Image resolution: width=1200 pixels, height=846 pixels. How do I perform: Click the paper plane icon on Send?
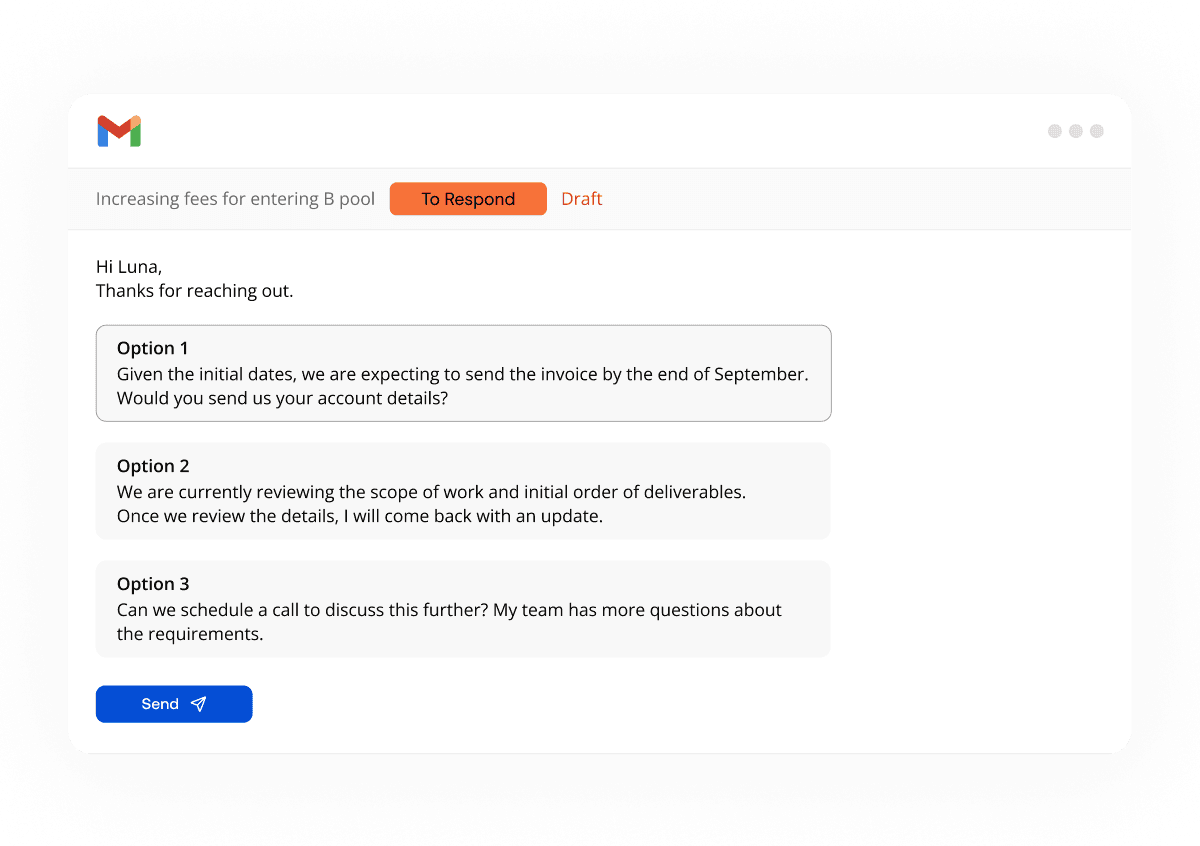[199, 704]
